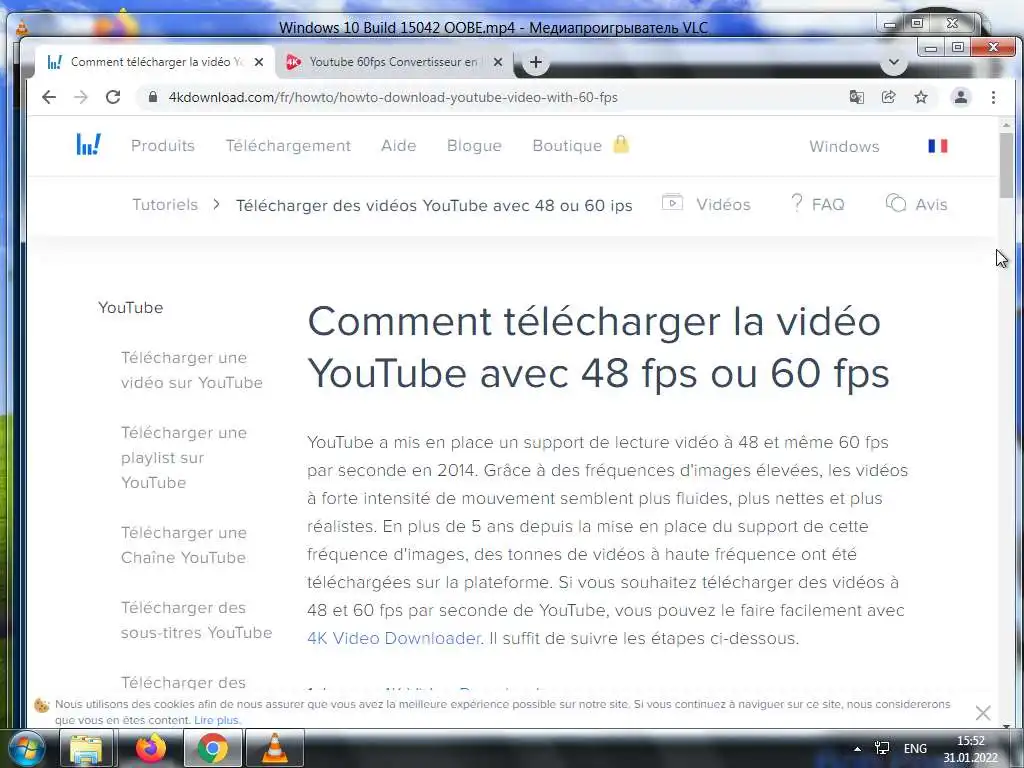Open the Téléchargement menu
Image resolution: width=1024 pixels, height=768 pixels.
pyautogui.click(x=288, y=146)
